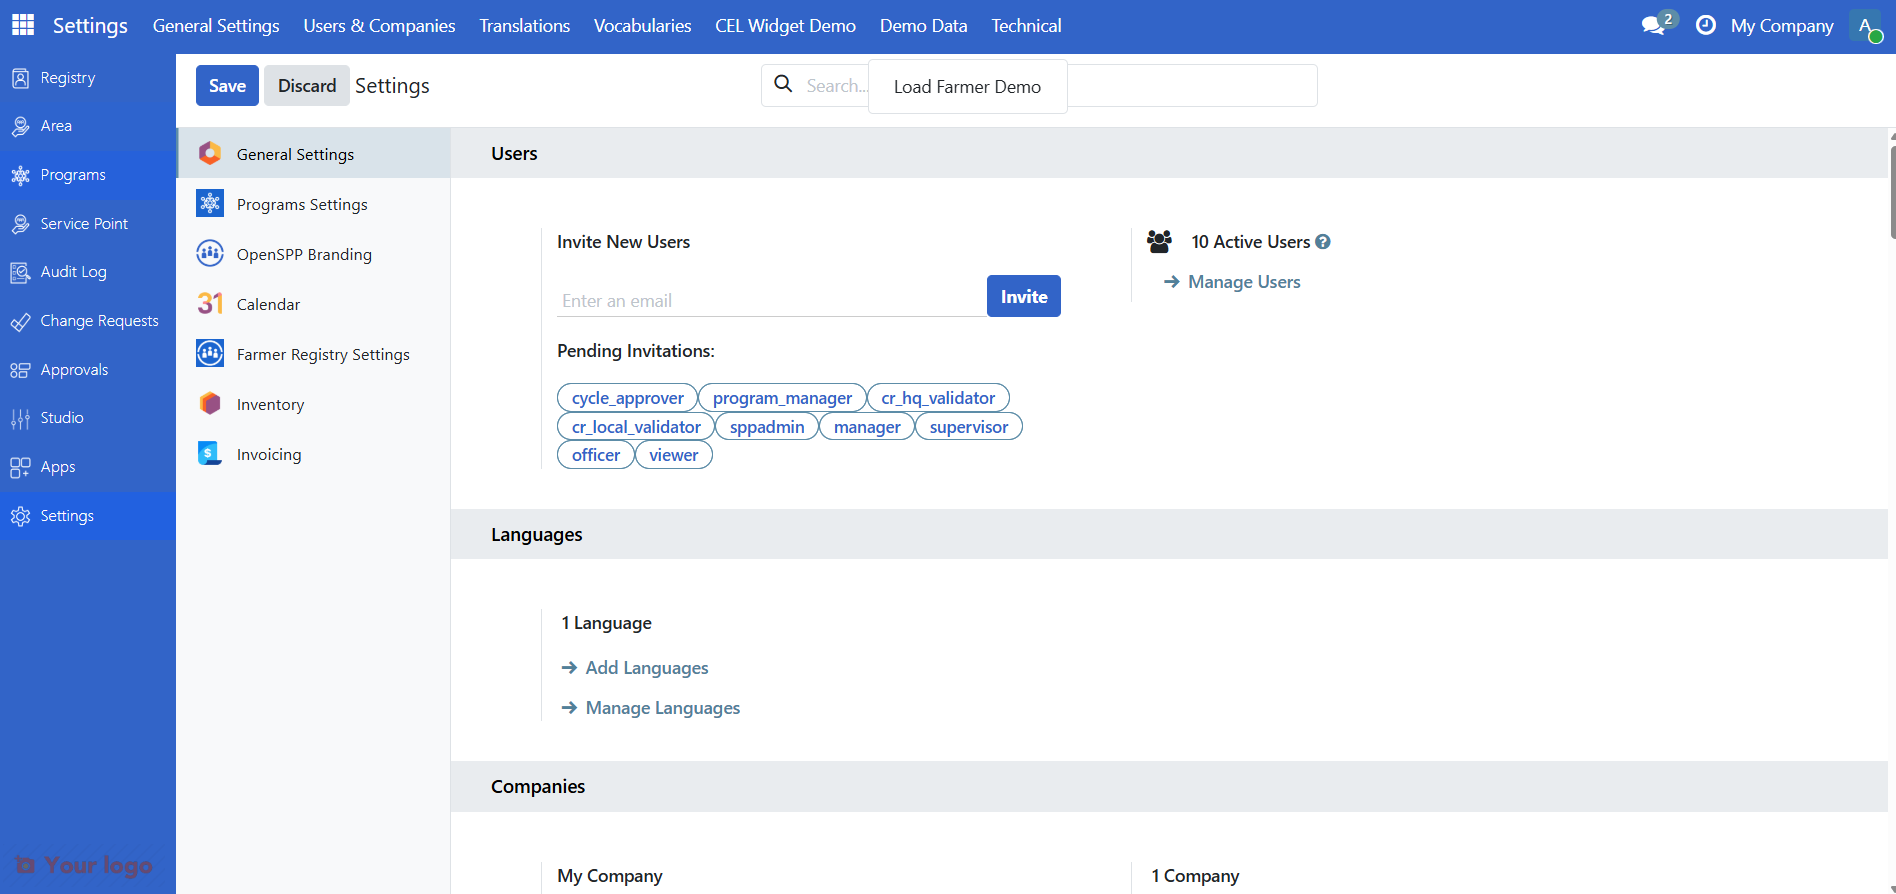The width and height of the screenshot is (1896, 894).
Task: Click the General Settings hexagon icon
Action: [210, 153]
